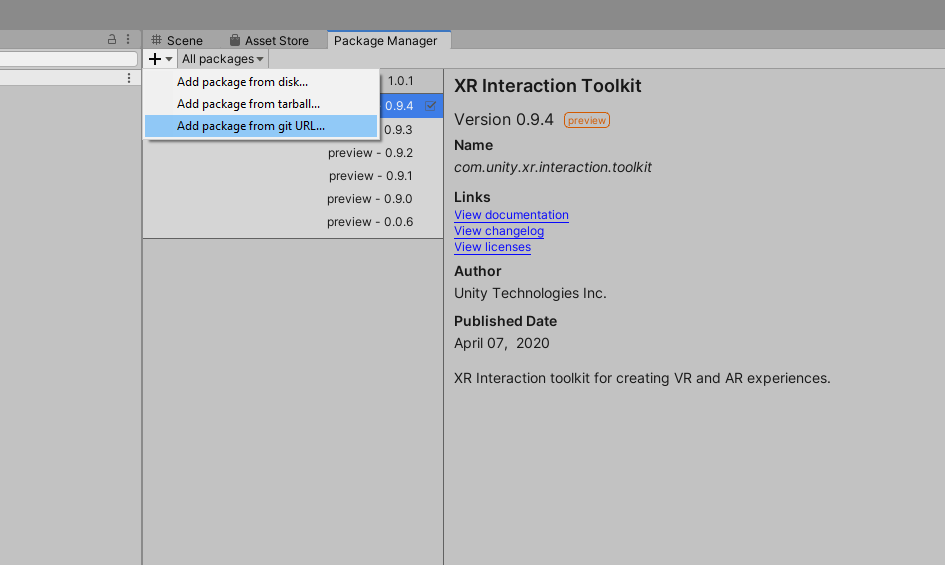945x565 pixels.
Task: Select Add package from git URL
Action: click(x=251, y=126)
